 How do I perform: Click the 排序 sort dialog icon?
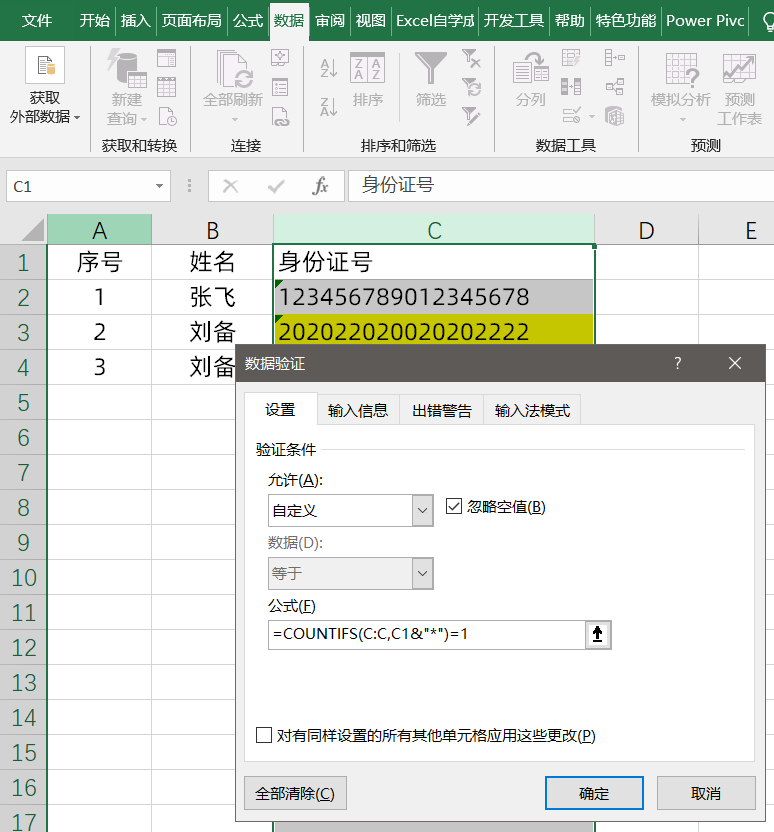(x=367, y=69)
